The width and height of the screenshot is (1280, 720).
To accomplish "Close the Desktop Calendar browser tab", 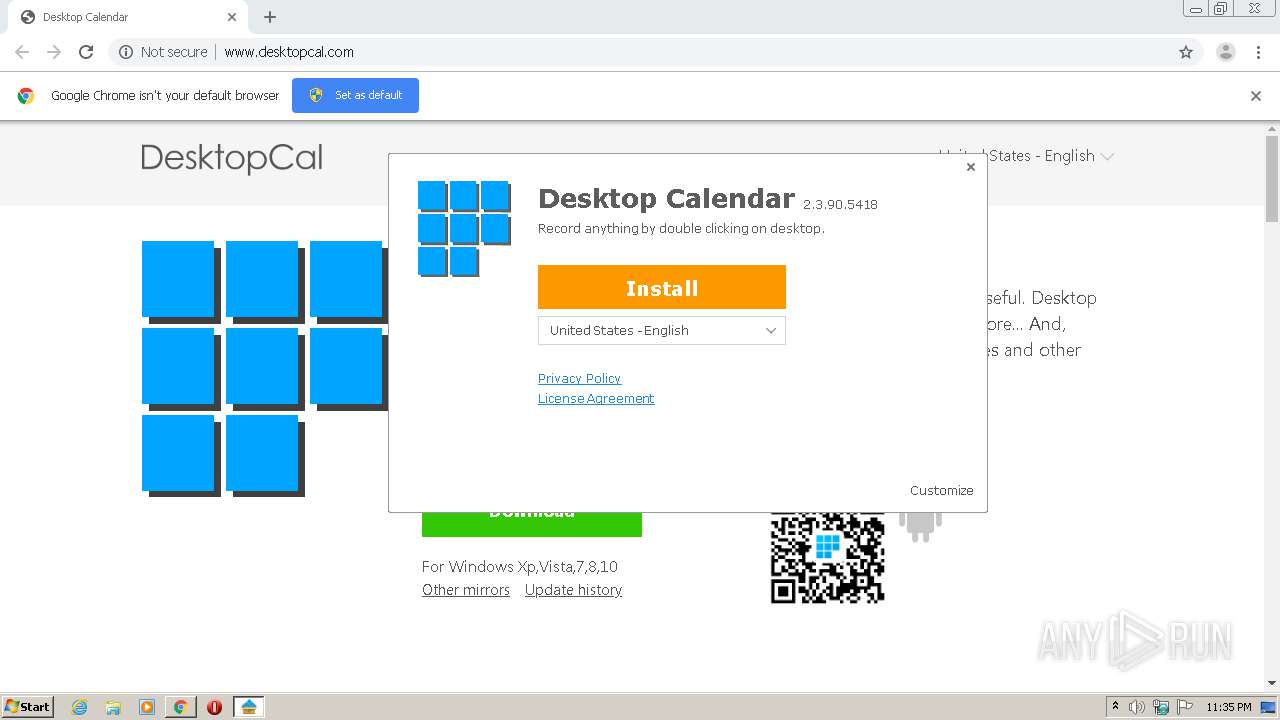I will (x=232, y=17).
